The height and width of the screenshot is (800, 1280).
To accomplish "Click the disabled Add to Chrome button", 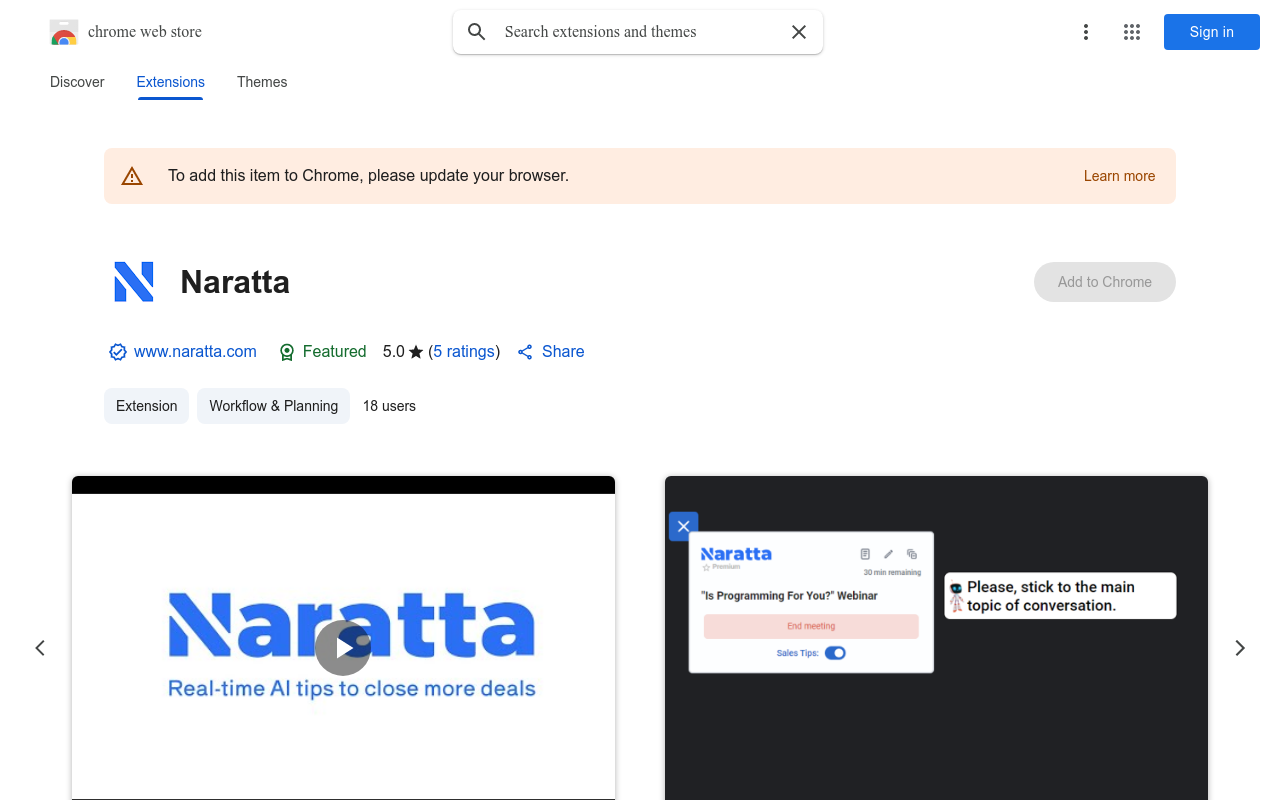I will (x=1105, y=282).
